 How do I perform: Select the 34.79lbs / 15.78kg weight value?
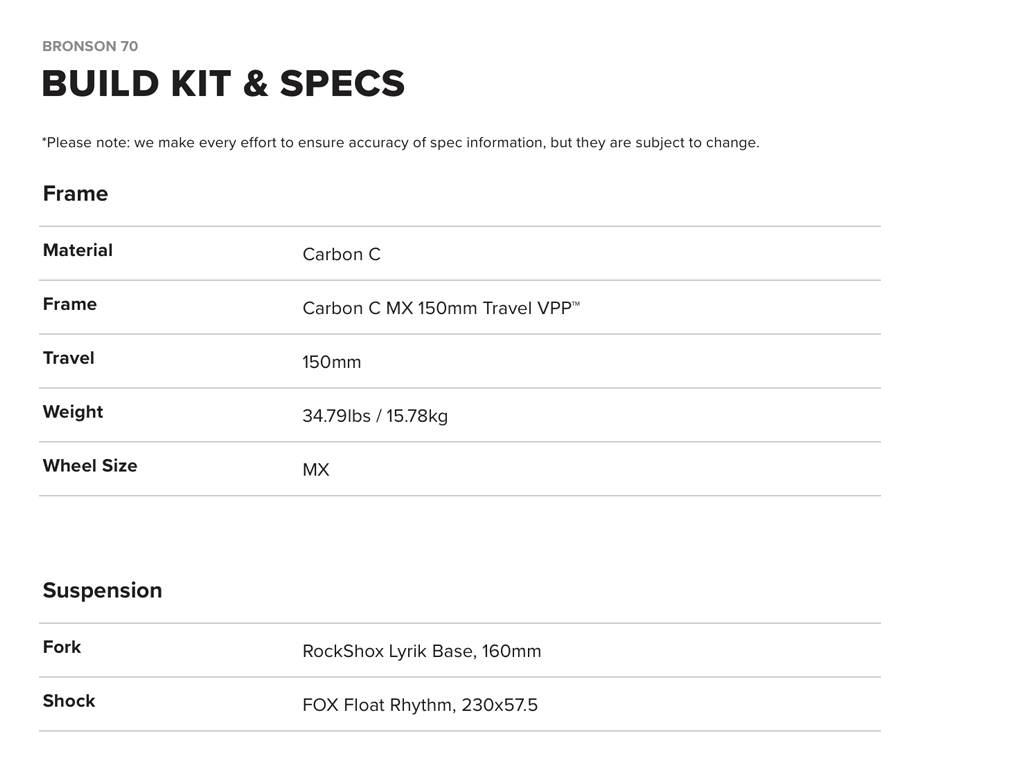point(375,416)
